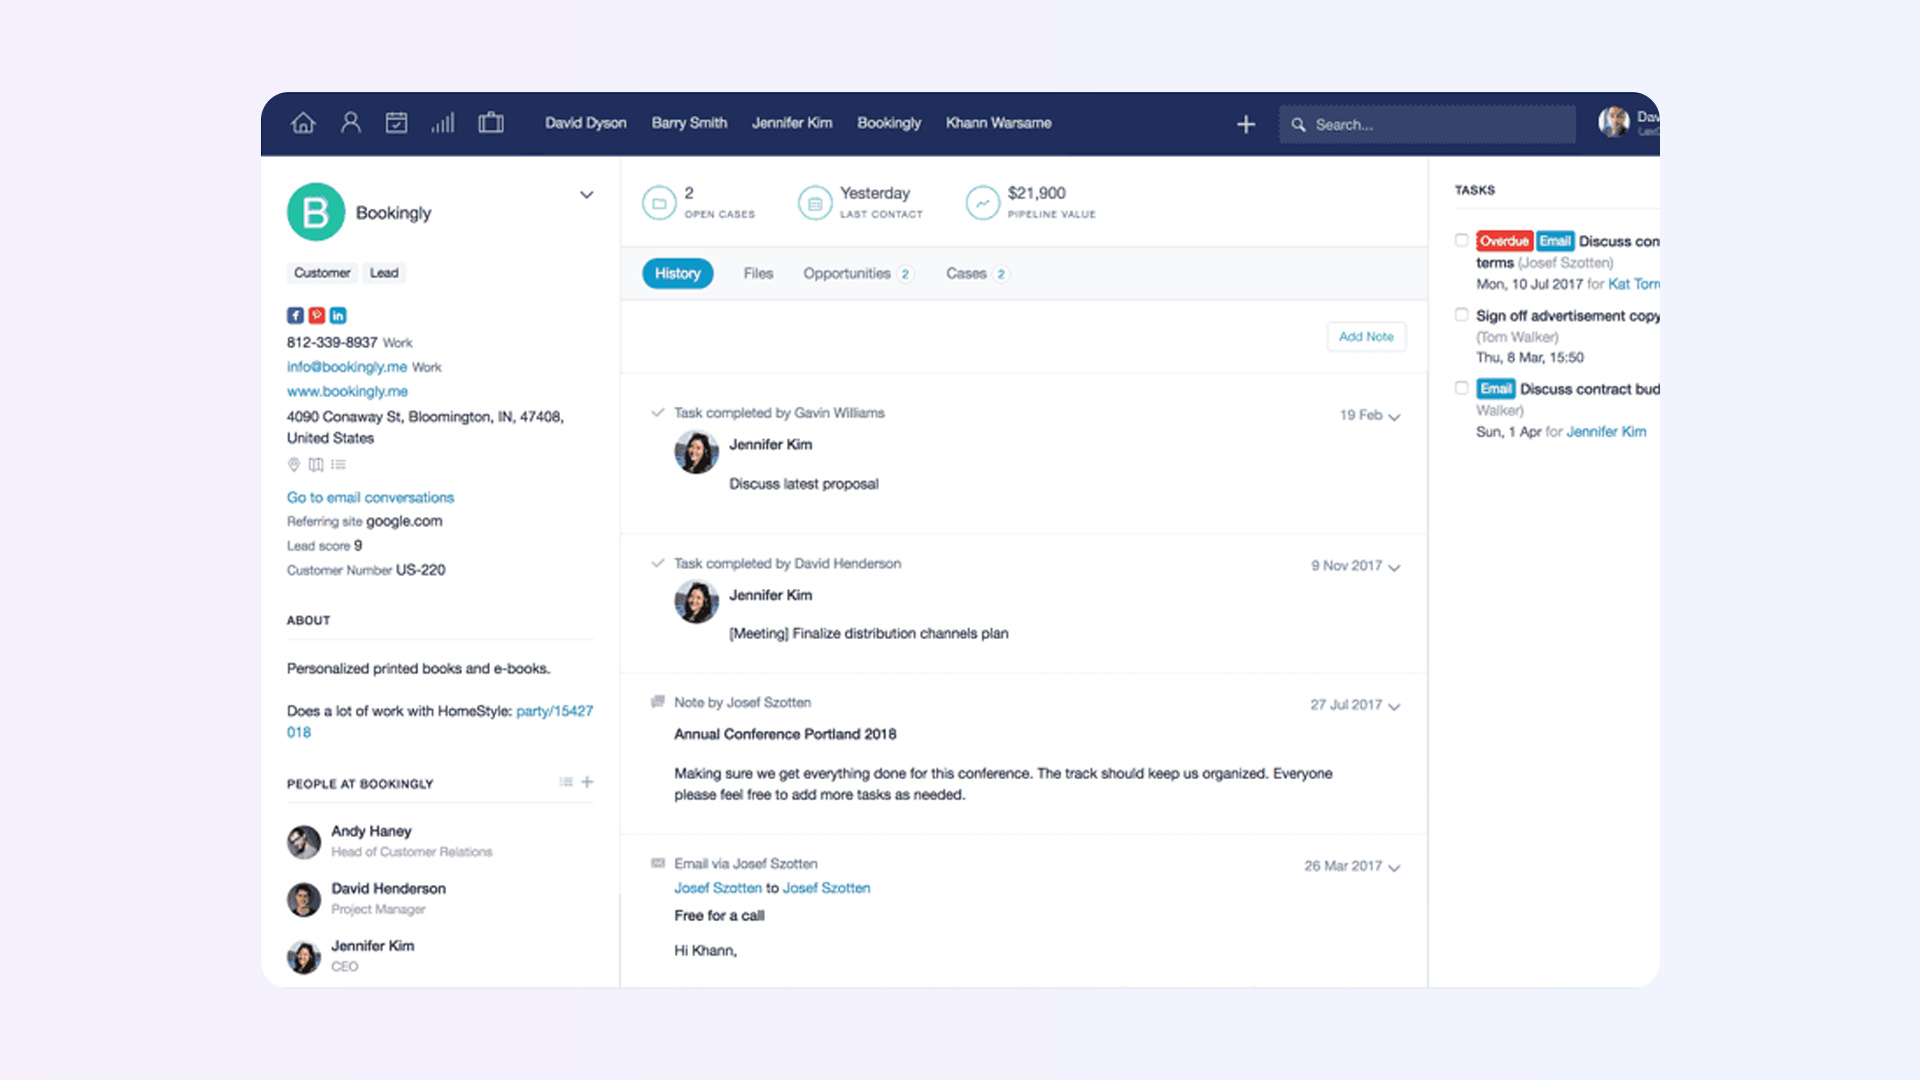Image resolution: width=1920 pixels, height=1080 pixels.
Task: Open the Opportunities tab
Action: (858, 273)
